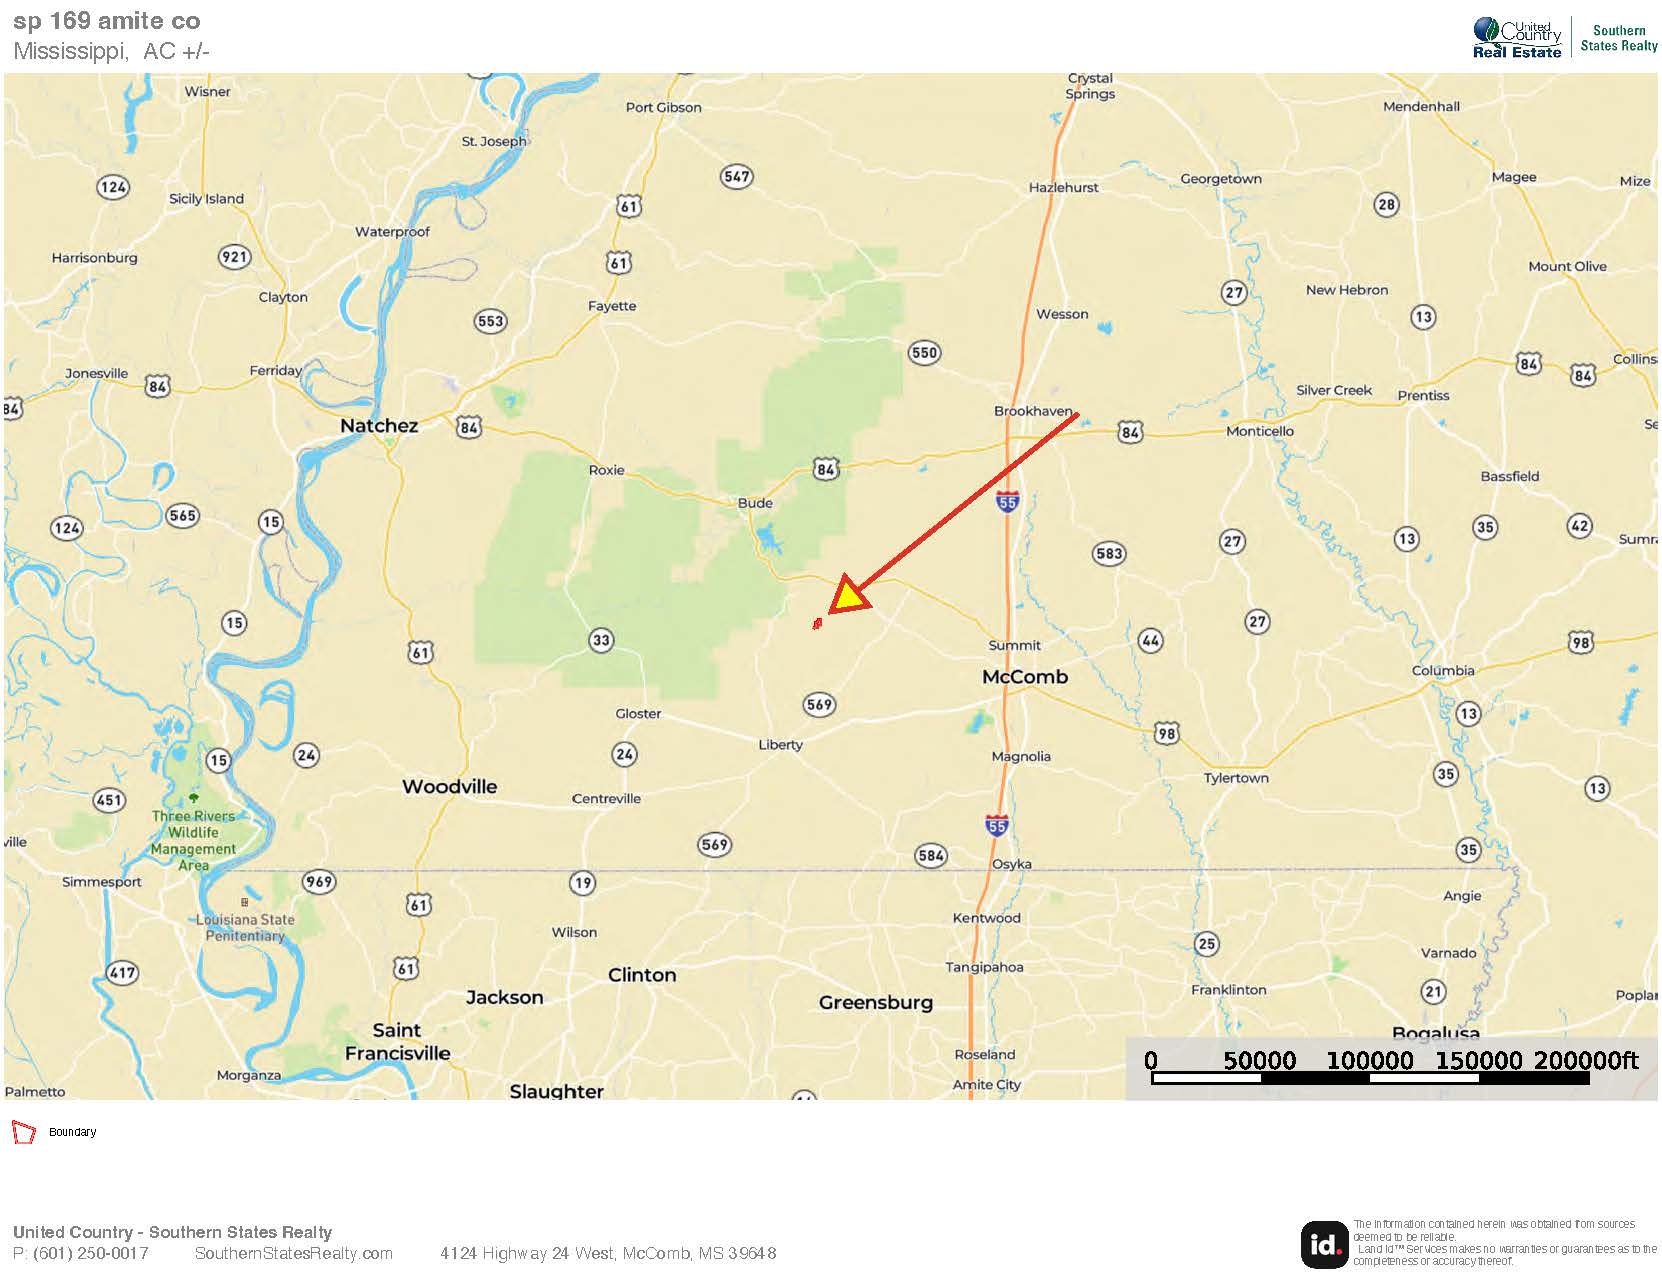Click the Three Rivers Wildlife Management Area tree icon
The width and height of the screenshot is (1662, 1275).
194,798
